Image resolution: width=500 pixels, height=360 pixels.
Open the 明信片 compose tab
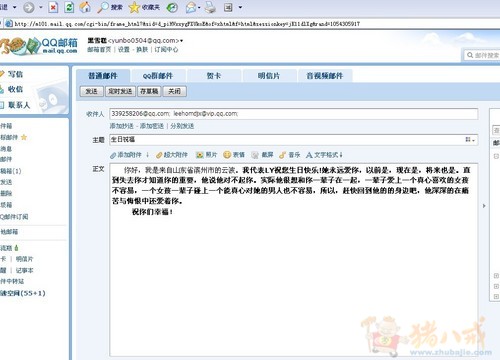tap(269, 76)
